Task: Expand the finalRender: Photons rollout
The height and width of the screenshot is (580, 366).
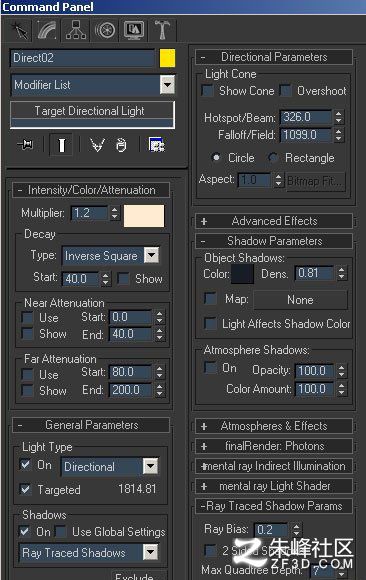Action: 274,446
